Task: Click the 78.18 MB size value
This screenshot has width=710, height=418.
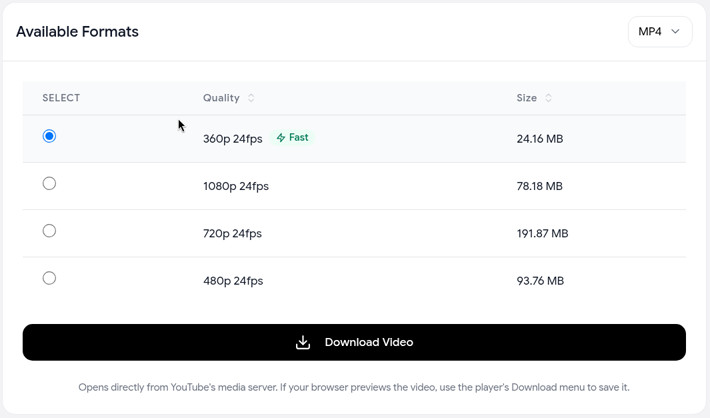Action: click(x=540, y=186)
